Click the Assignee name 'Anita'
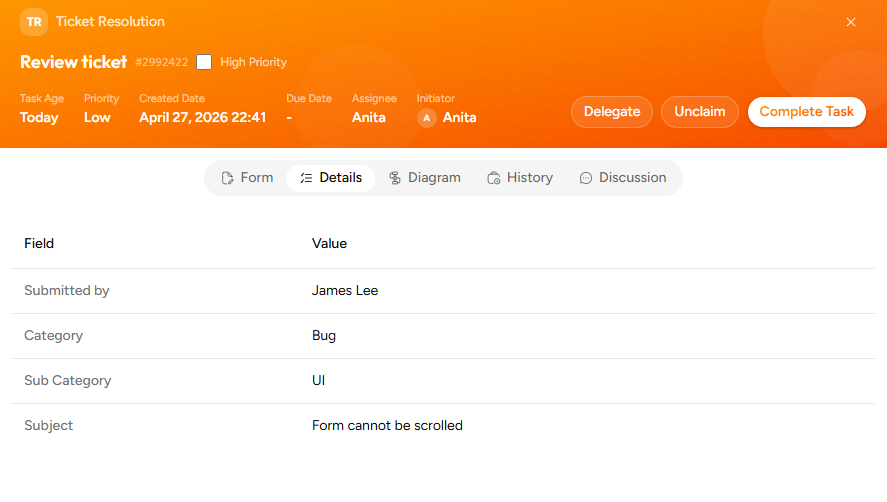This screenshot has height=502, width=887. click(x=369, y=118)
